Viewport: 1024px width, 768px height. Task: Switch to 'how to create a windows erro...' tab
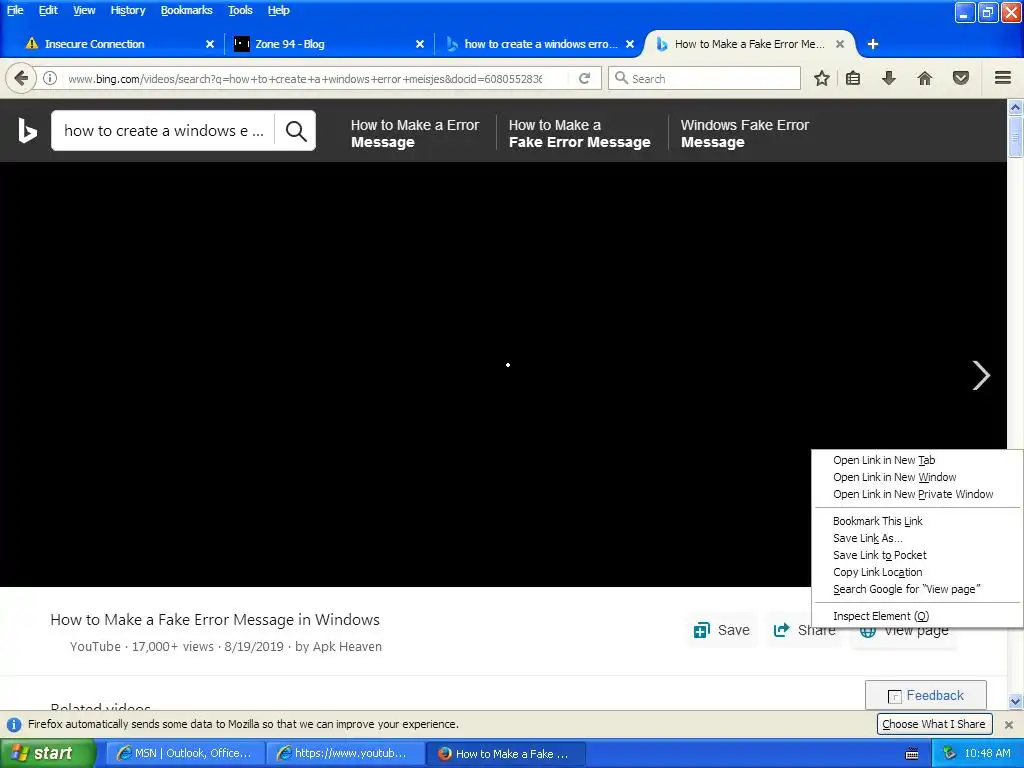coord(539,44)
